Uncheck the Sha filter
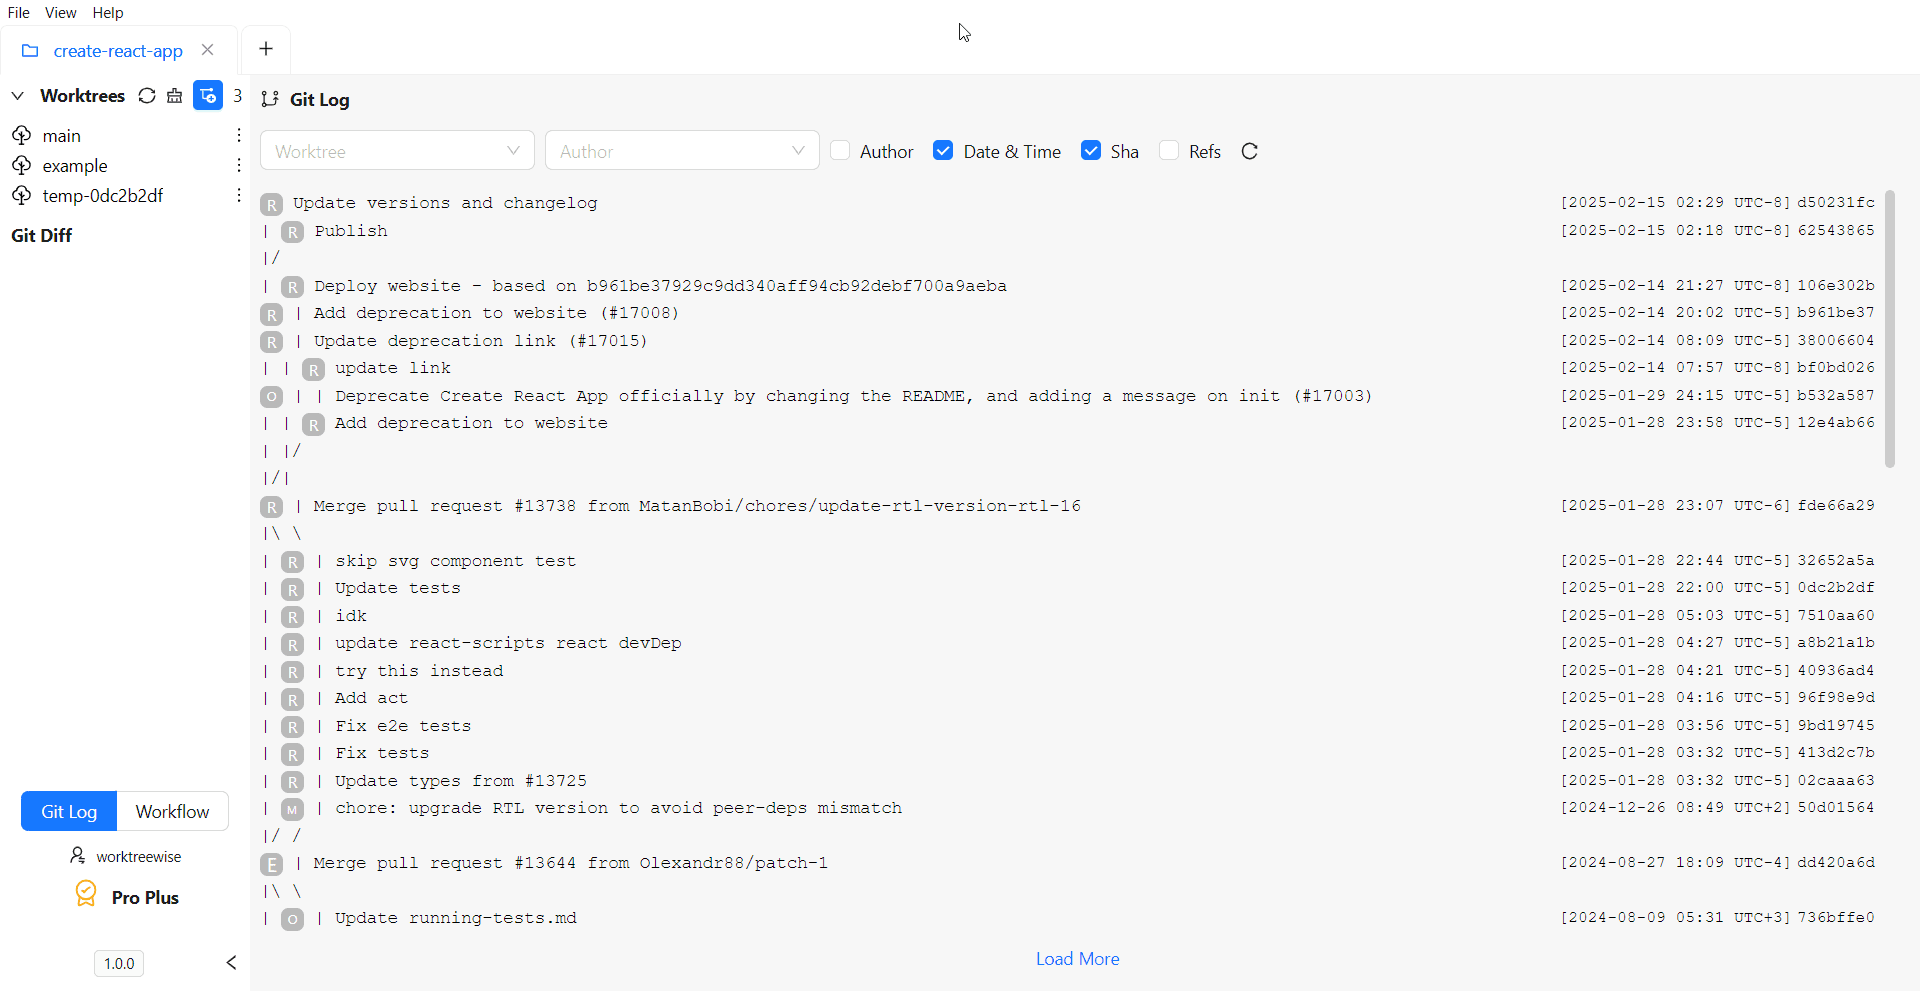The width and height of the screenshot is (1920, 991). click(x=1090, y=150)
